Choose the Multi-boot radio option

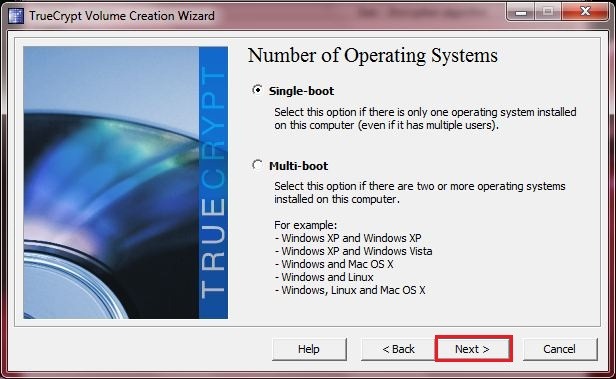click(x=257, y=165)
